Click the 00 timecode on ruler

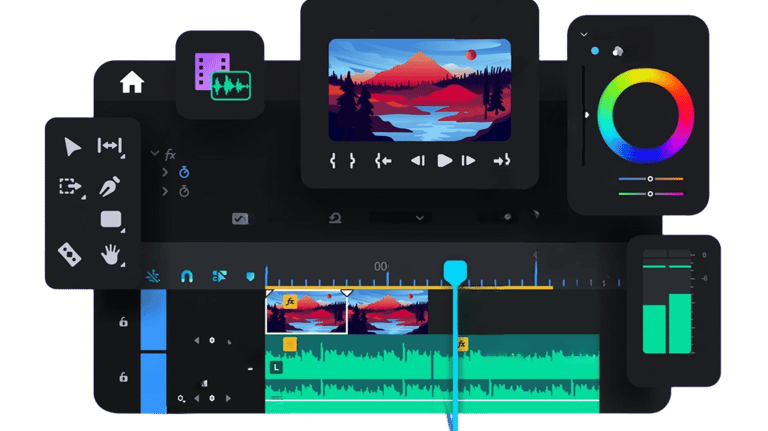[x=381, y=266]
